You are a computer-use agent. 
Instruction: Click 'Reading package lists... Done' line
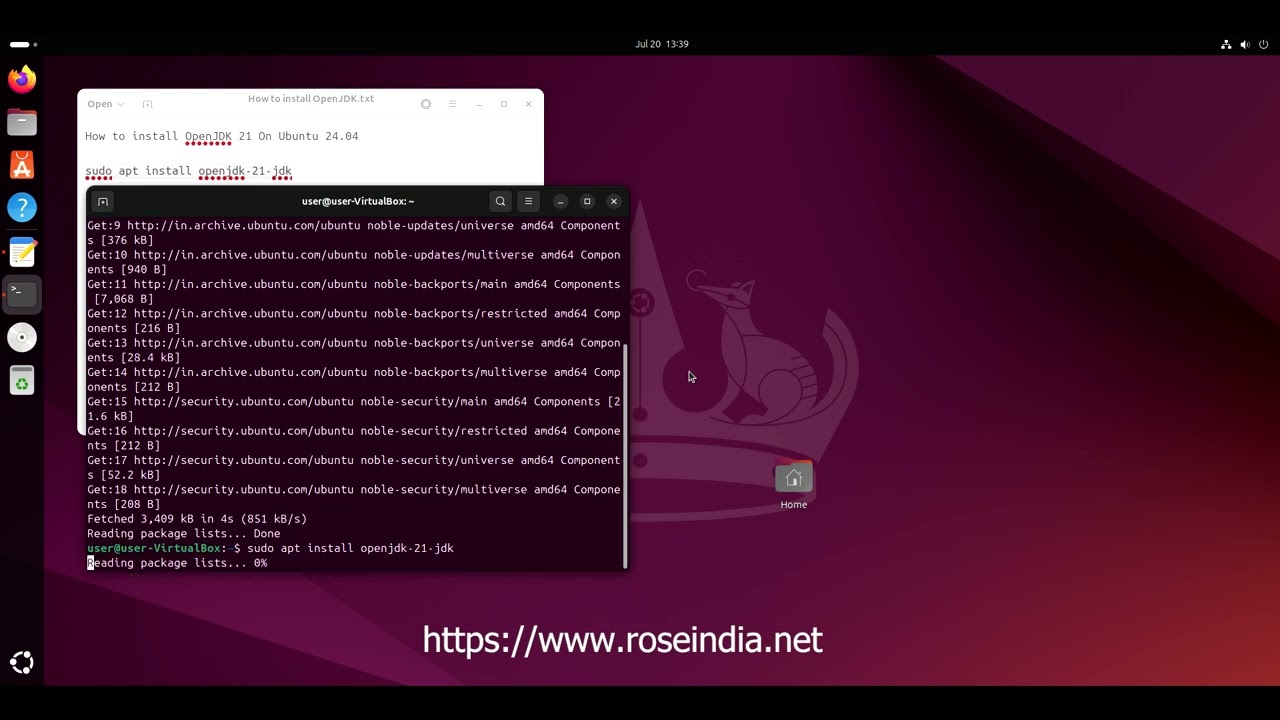(184, 534)
